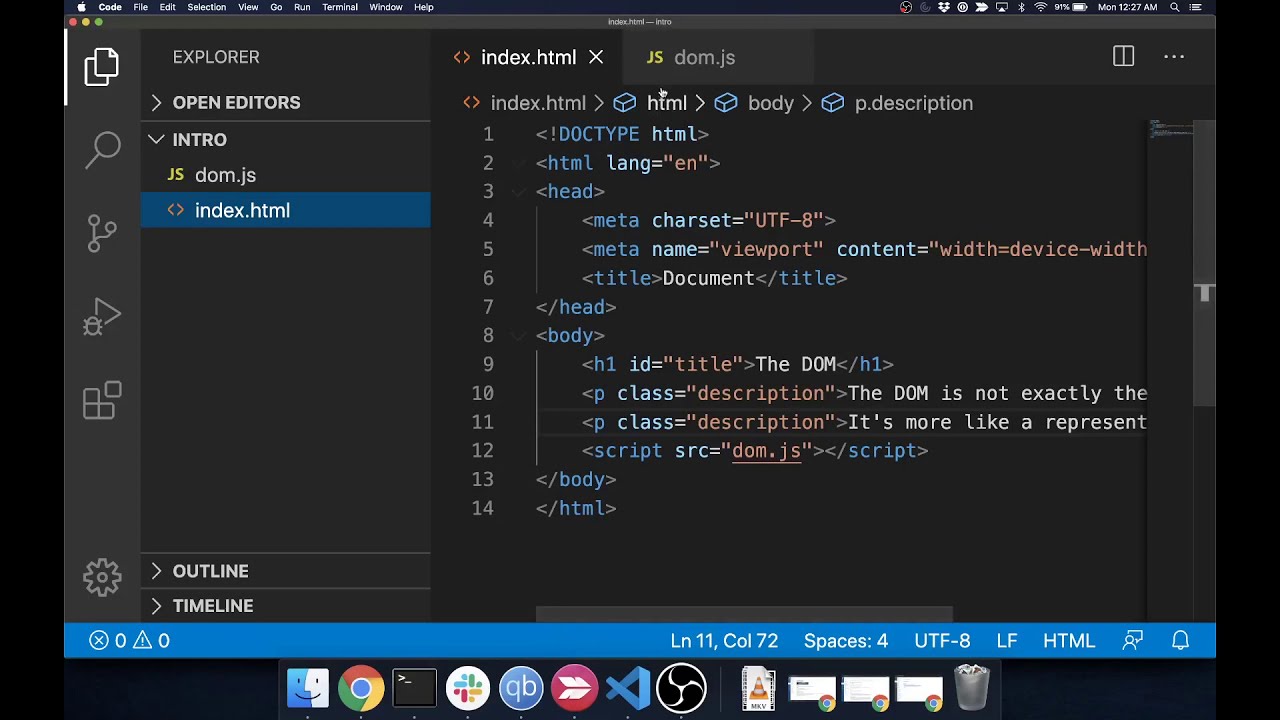Show notifications with the bell icon
This screenshot has width=1280, height=720.
point(1180,641)
